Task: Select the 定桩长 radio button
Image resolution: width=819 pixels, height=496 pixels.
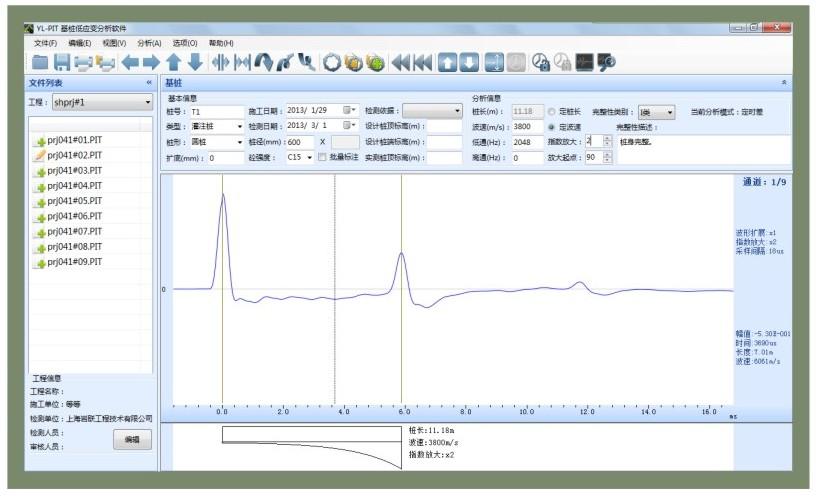Action: coord(552,112)
